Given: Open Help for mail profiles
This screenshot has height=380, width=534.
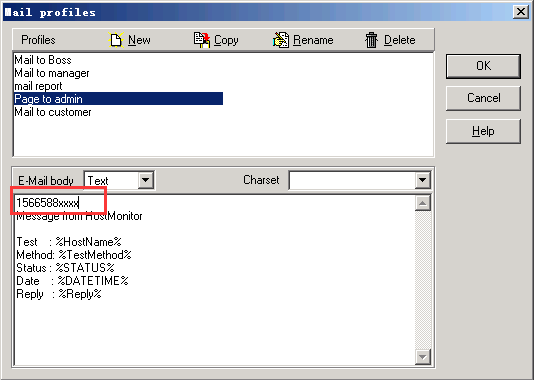Looking at the screenshot, I should (483, 131).
